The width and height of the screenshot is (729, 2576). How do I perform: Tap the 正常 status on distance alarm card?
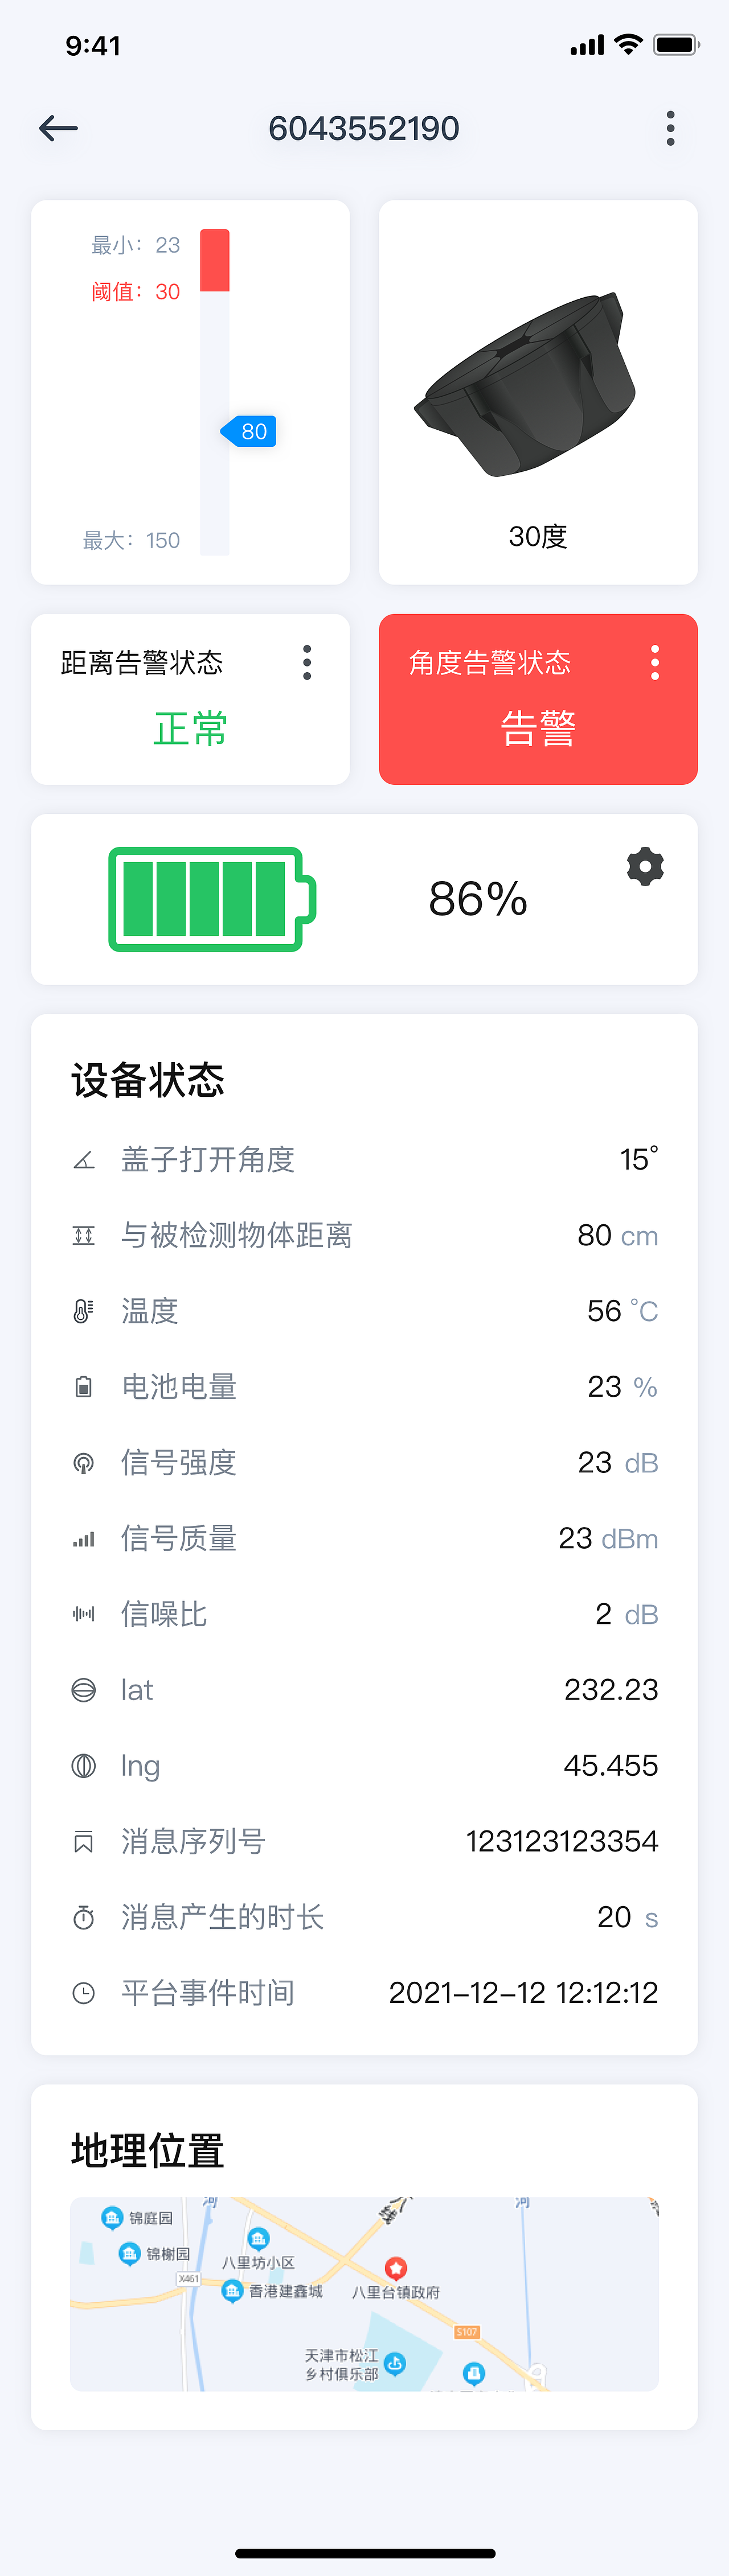[190, 730]
